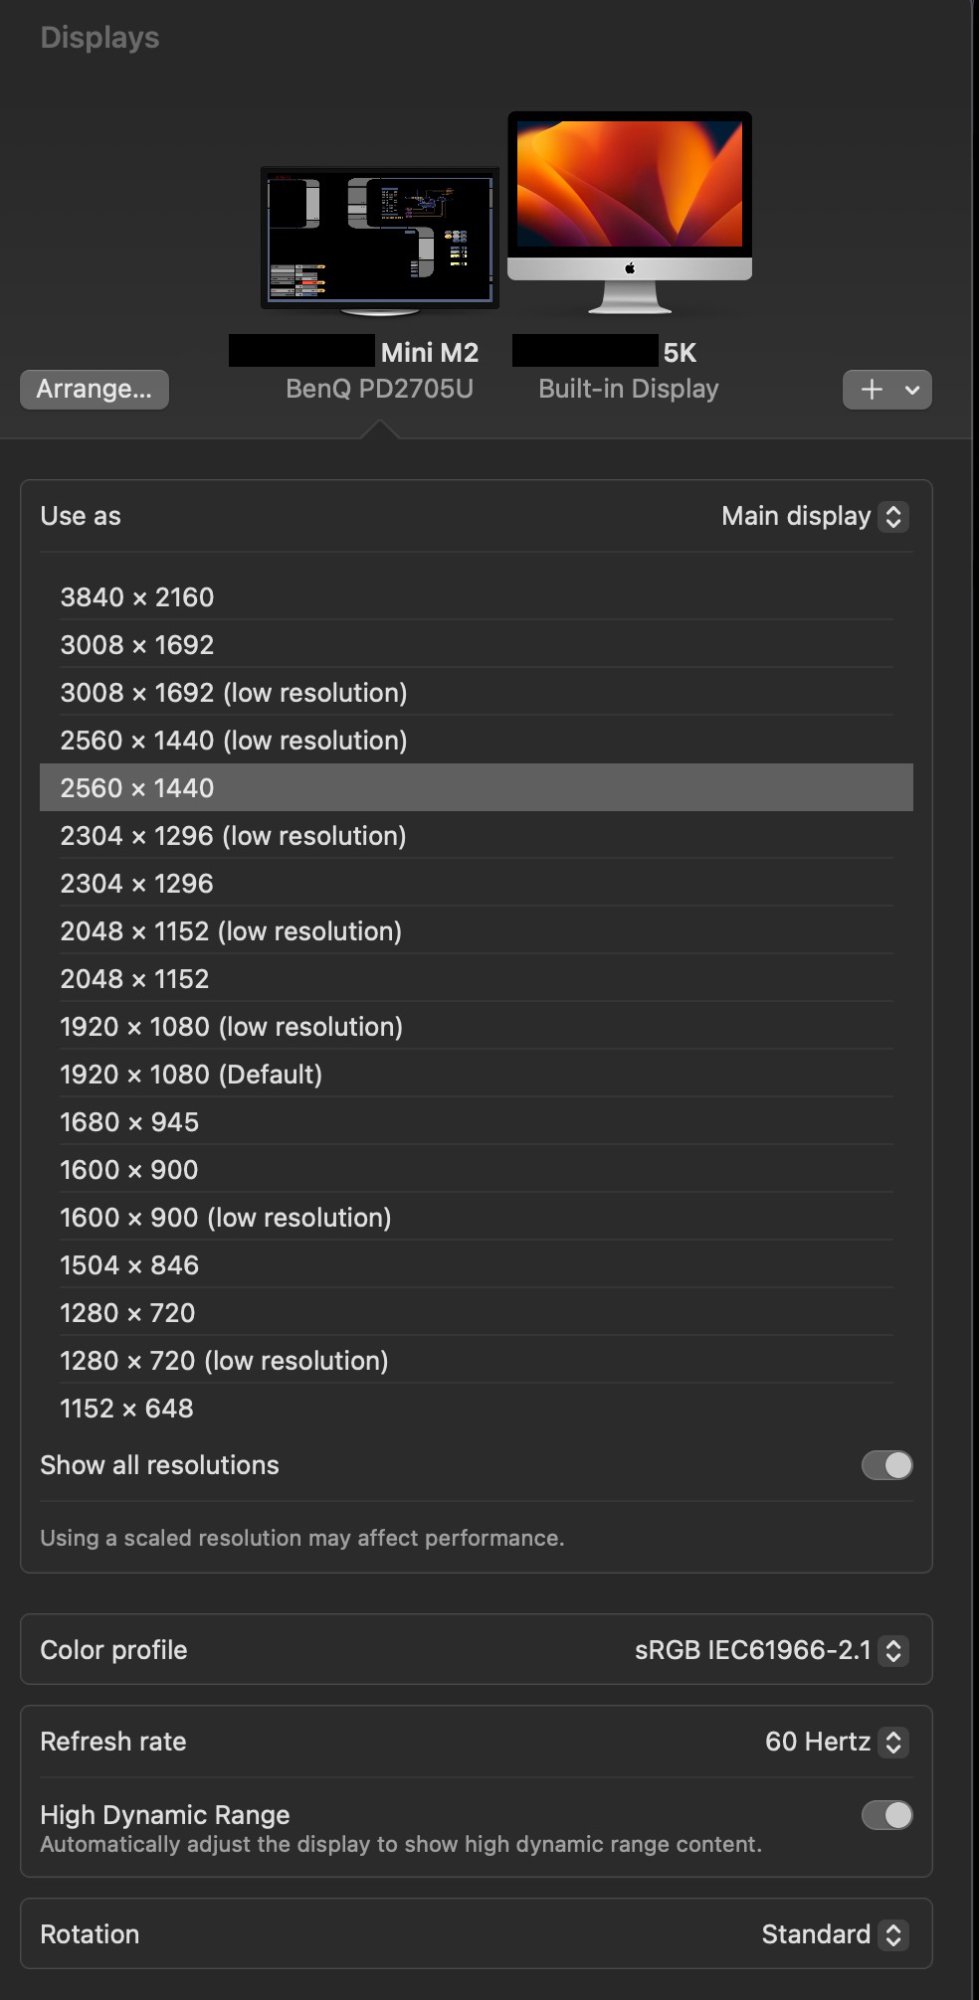Pick 1680 × 945 resolution
The image size is (979, 2000).
click(476, 1122)
